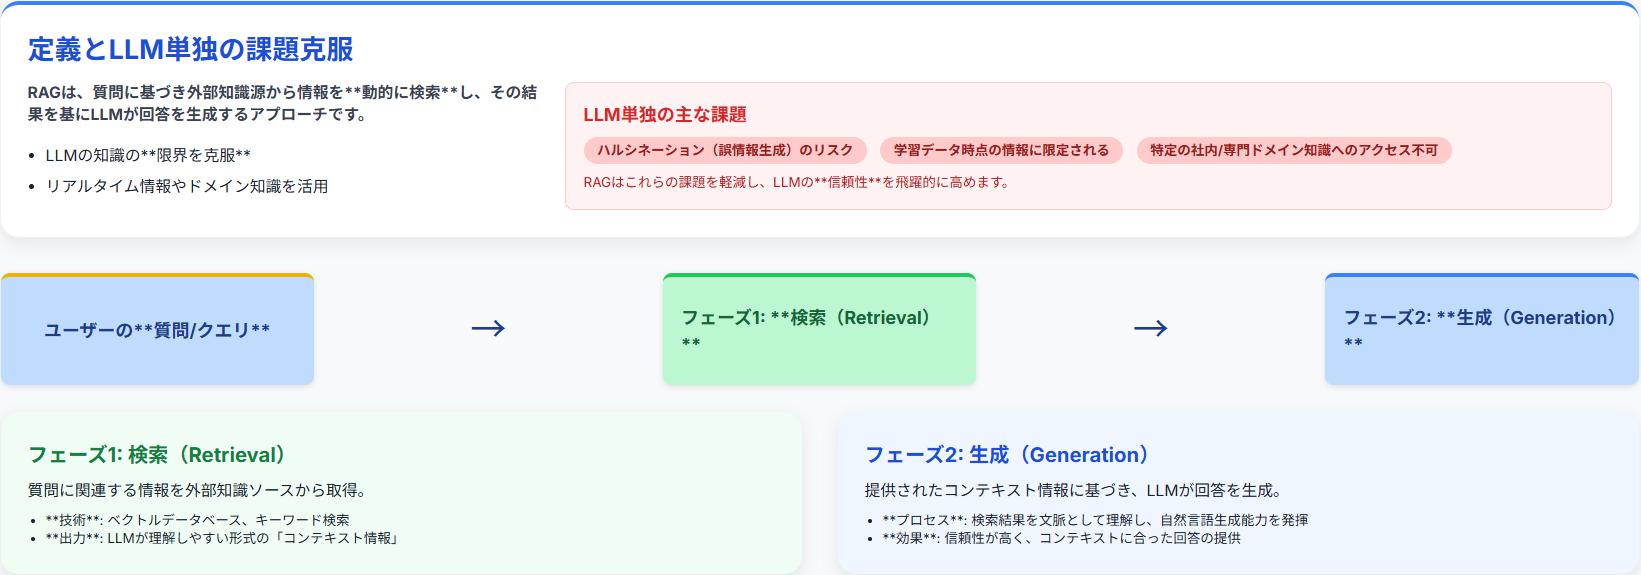This screenshot has height=575, width=1641.
Task: Click the blue フェーズ2 生成 flow step box
Action: (1481, 330)
